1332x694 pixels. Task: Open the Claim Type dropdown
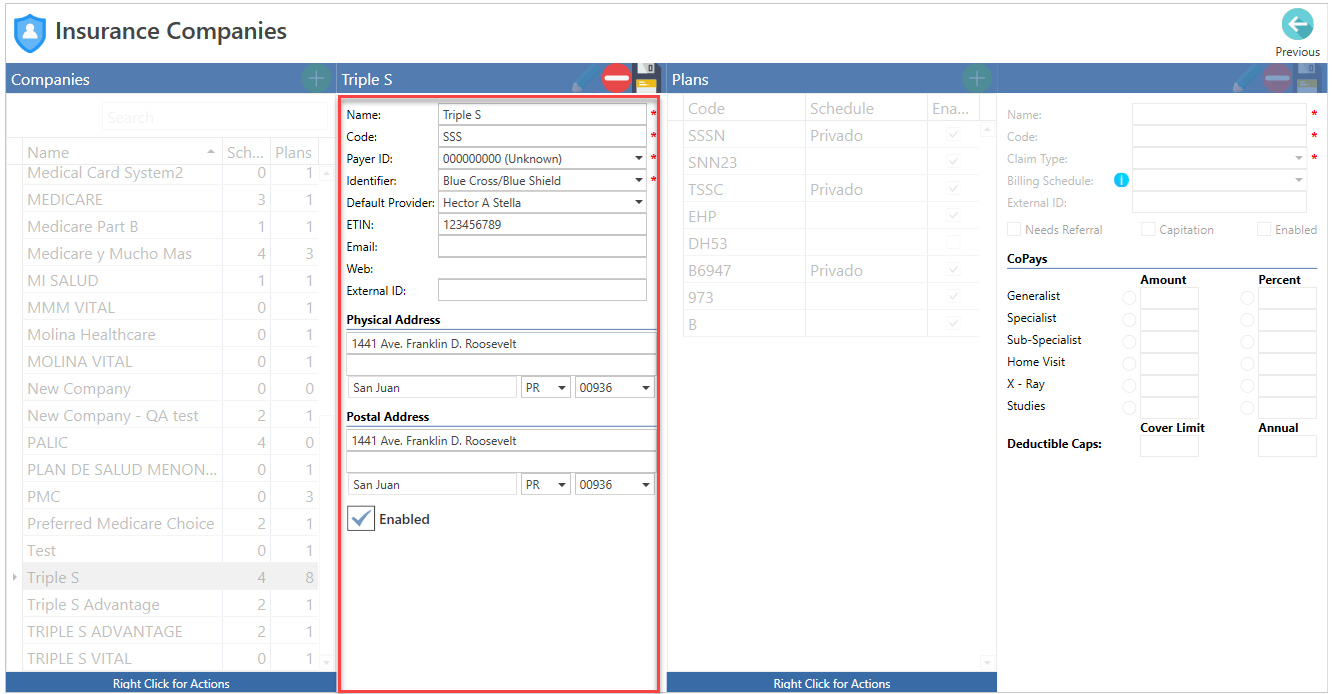[1299, 158]
